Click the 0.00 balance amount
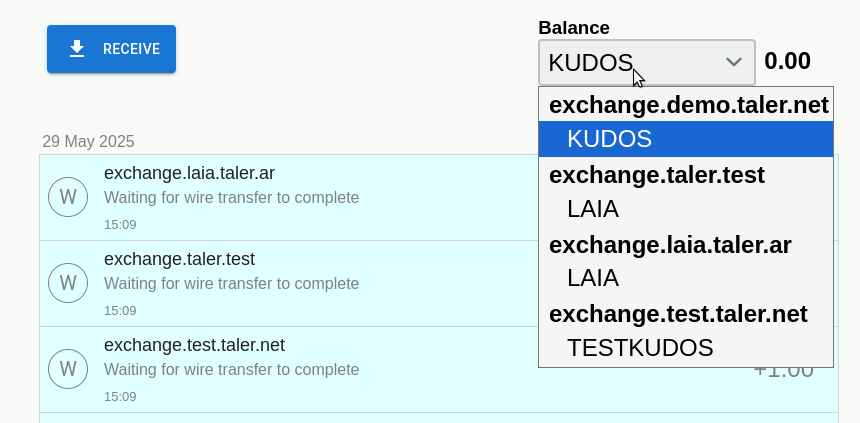The image size is (860, 423). (787, 61)
